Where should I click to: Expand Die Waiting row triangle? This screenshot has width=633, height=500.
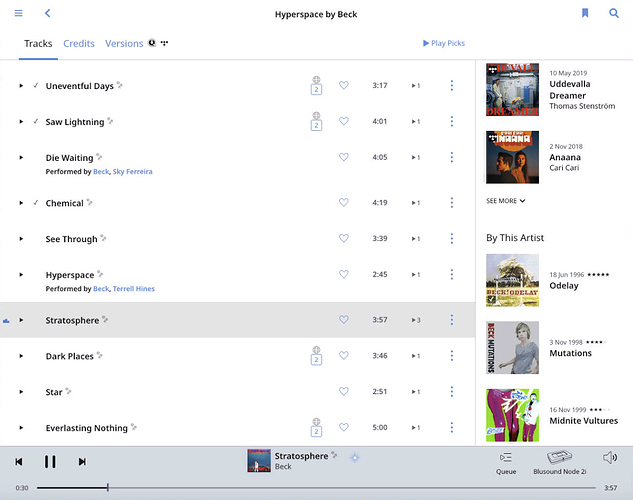21,157
